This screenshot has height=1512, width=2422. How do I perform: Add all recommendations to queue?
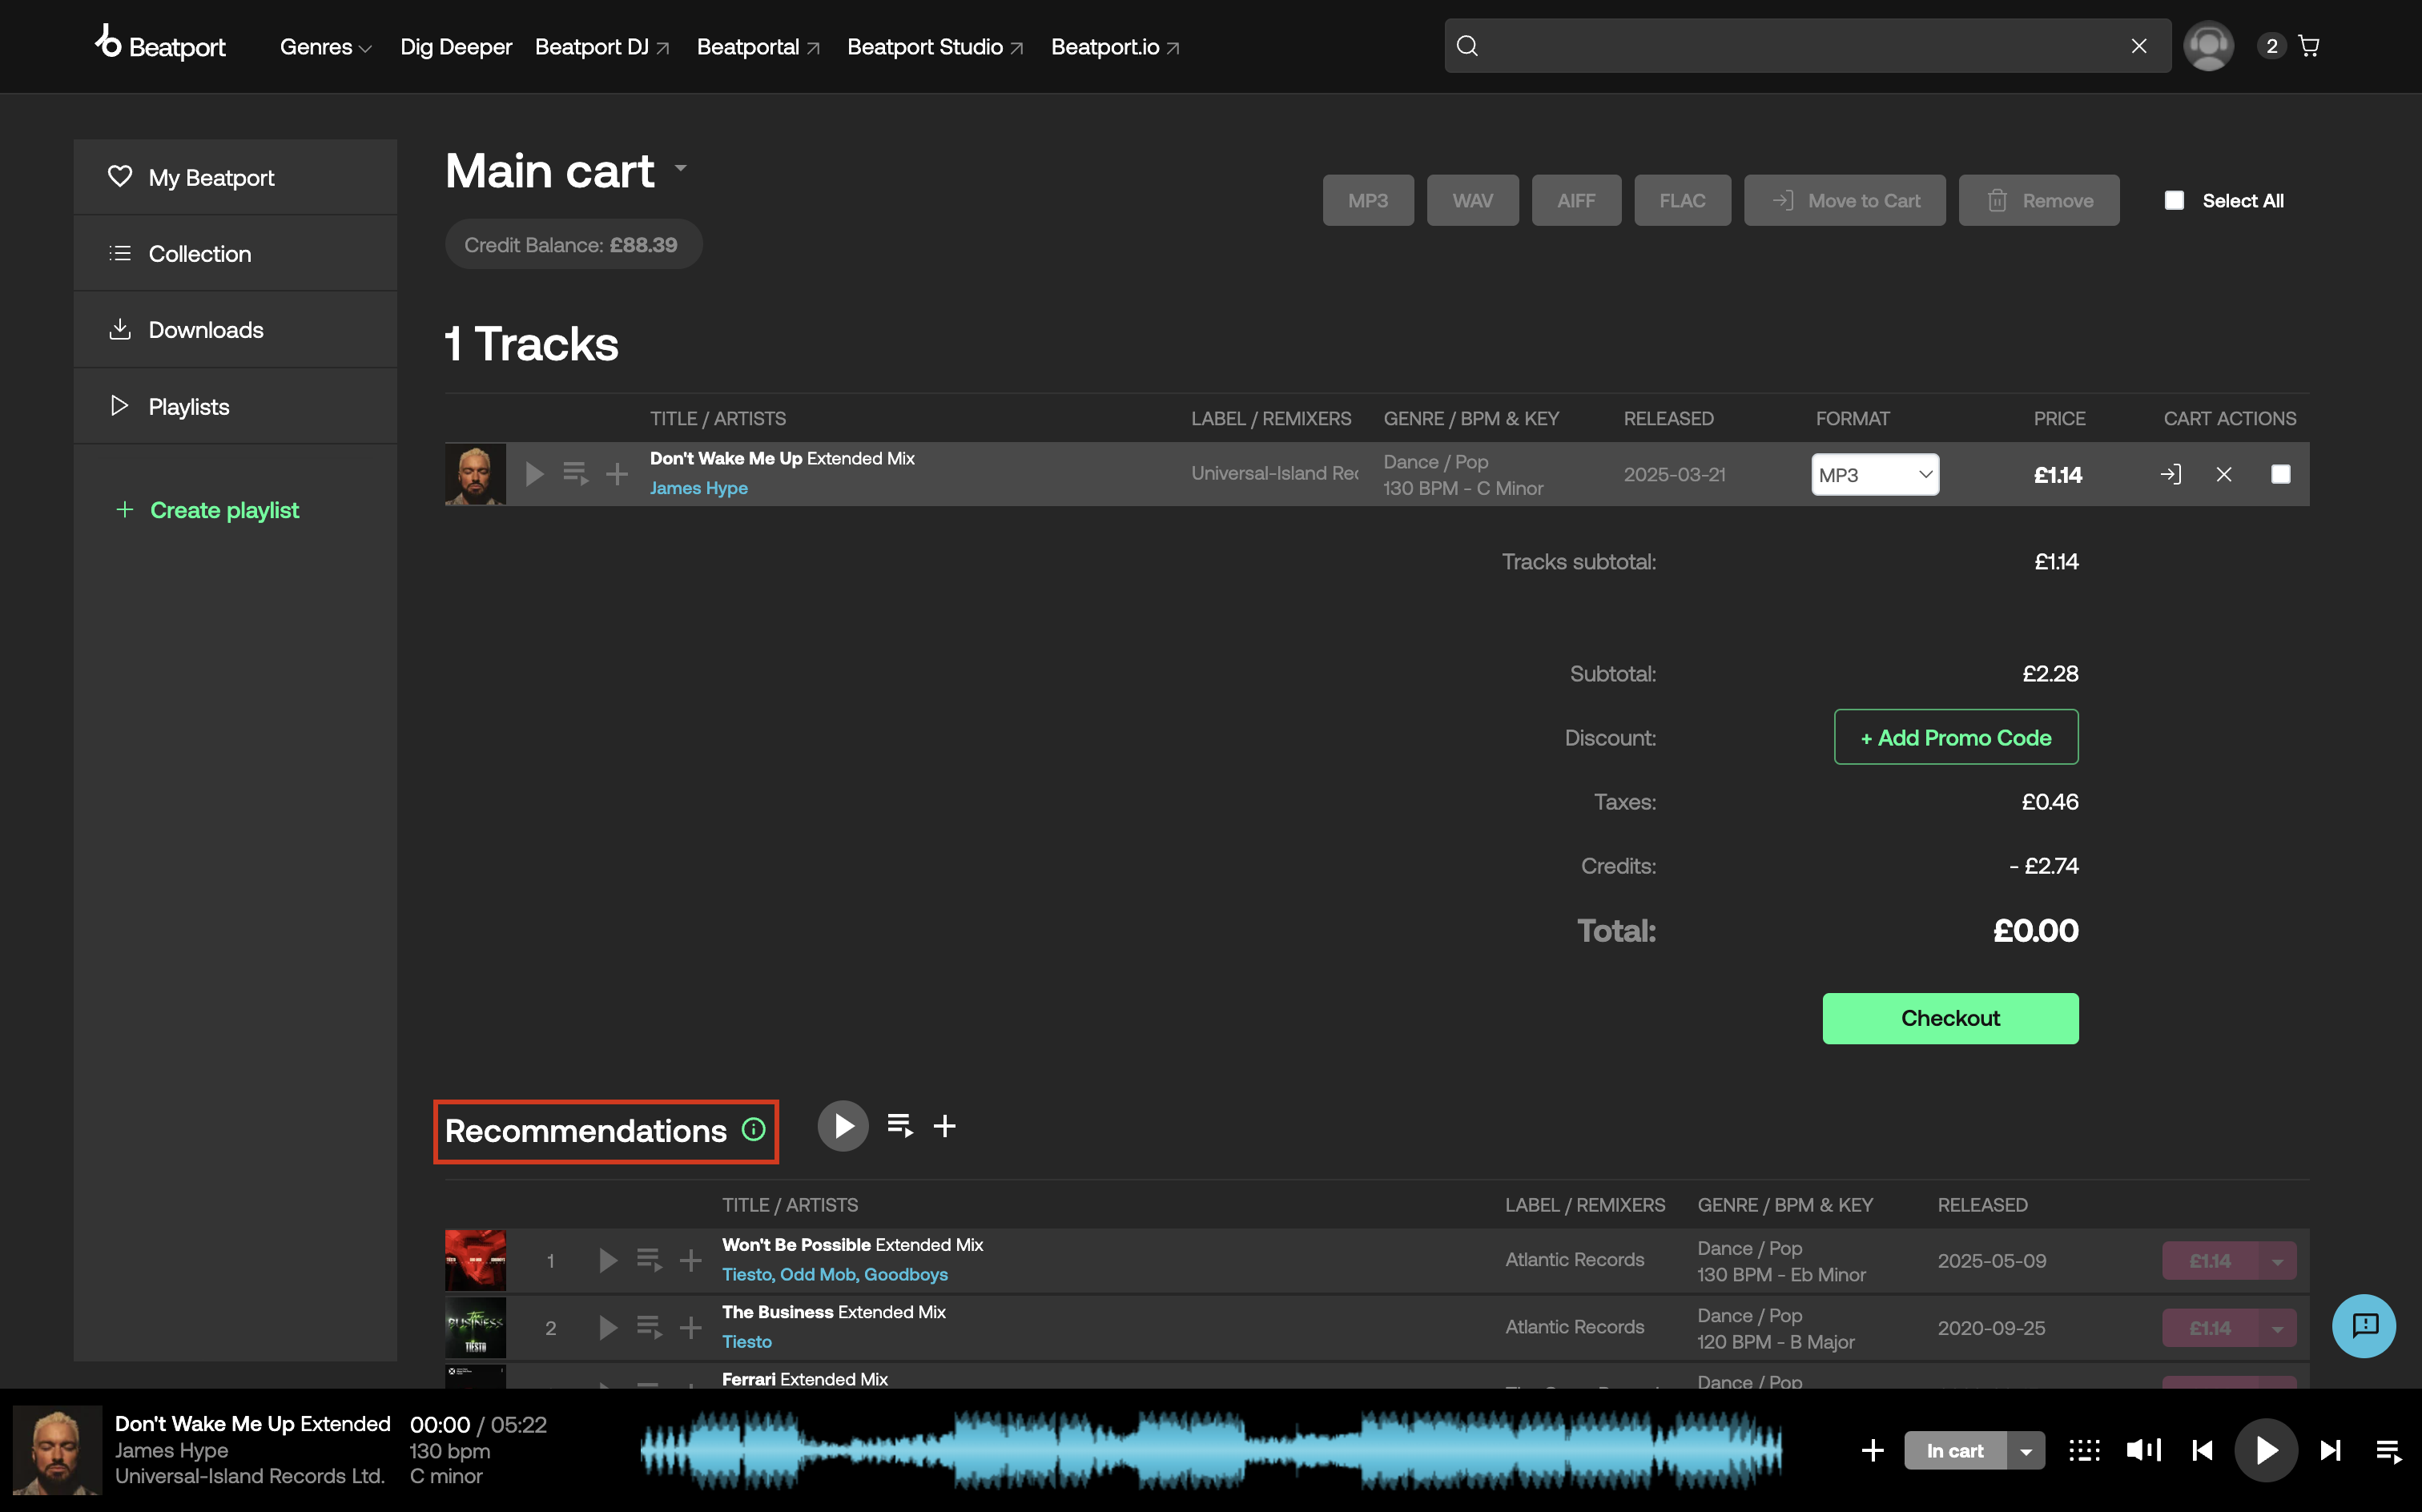900,1126
